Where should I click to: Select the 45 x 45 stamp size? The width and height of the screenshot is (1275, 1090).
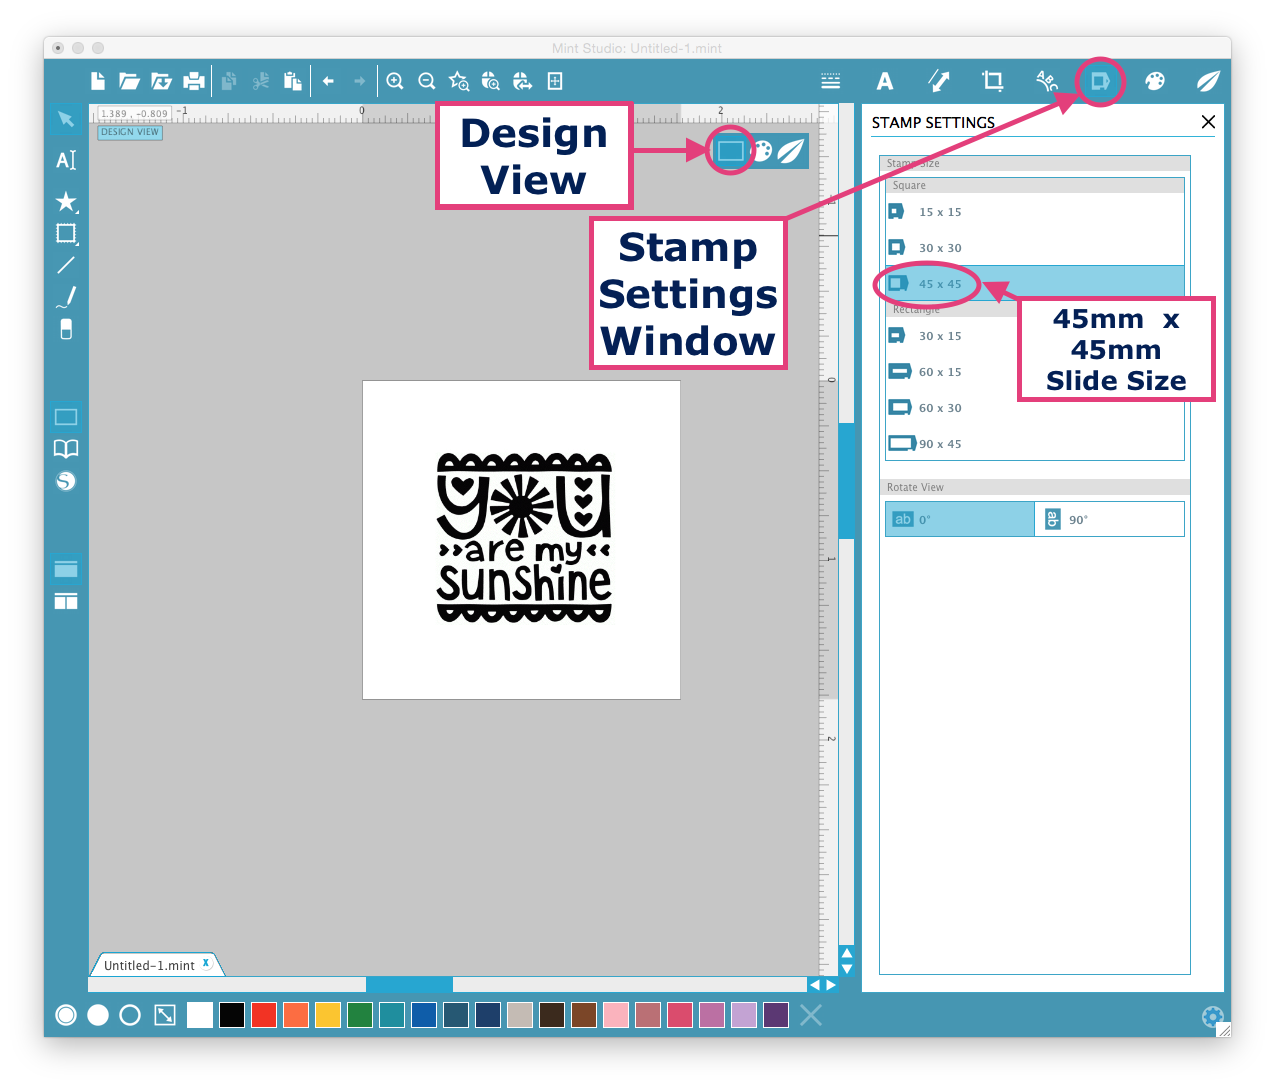939,283
